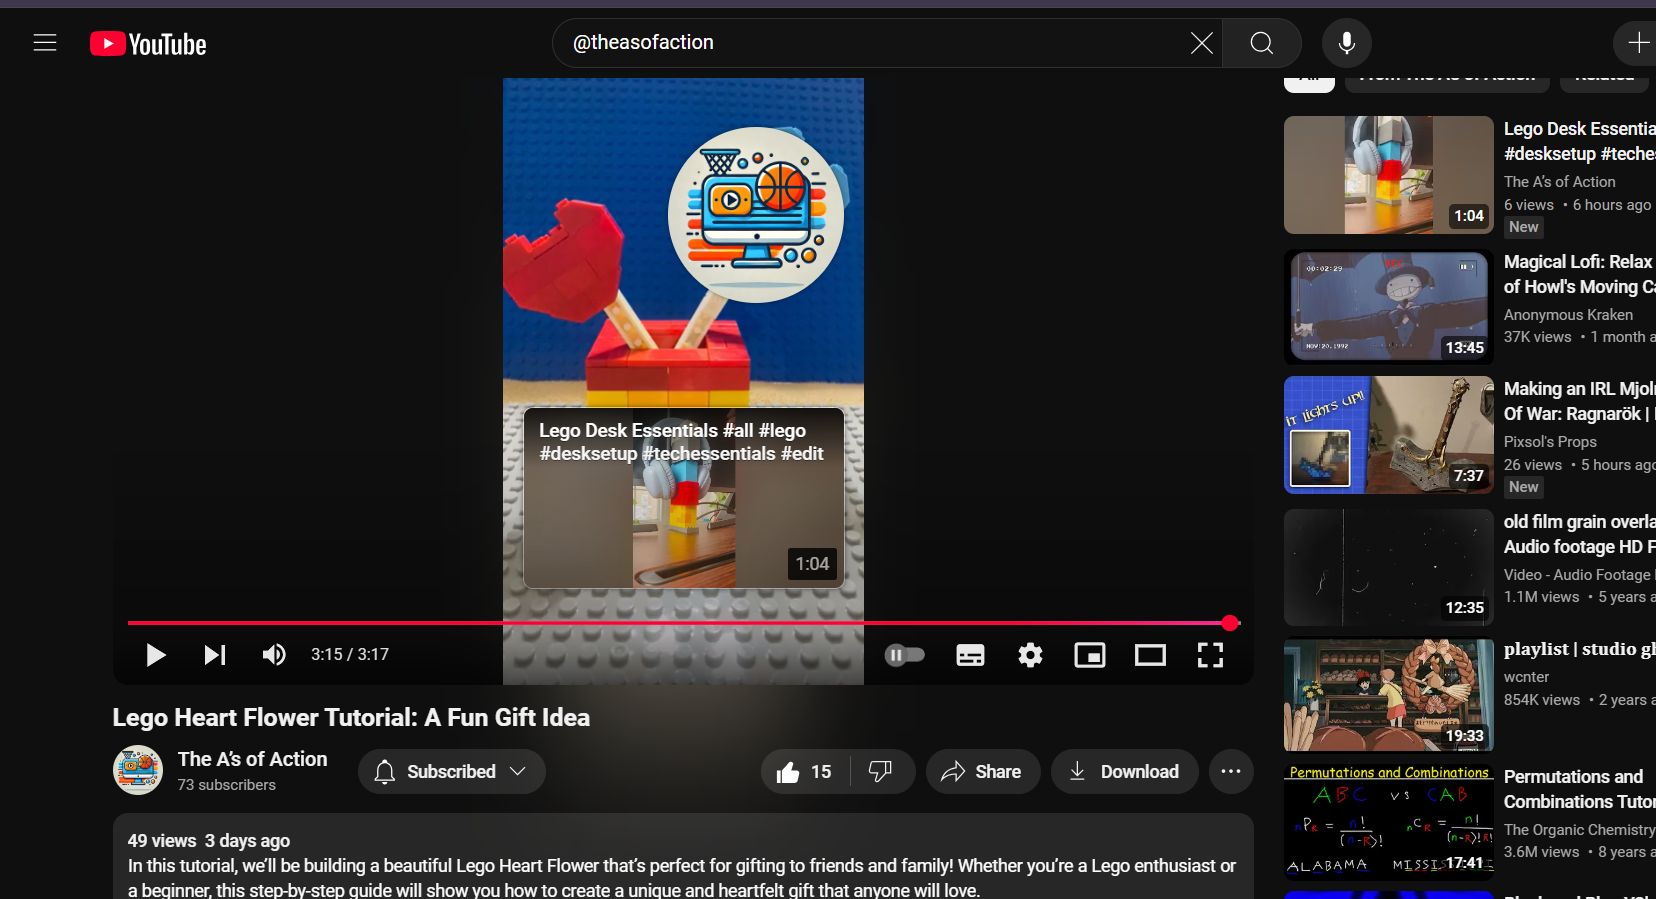1656x899 pixels.
Task: Open the suggested Lego Desk Essentials end card
Action: coord(684,498)
